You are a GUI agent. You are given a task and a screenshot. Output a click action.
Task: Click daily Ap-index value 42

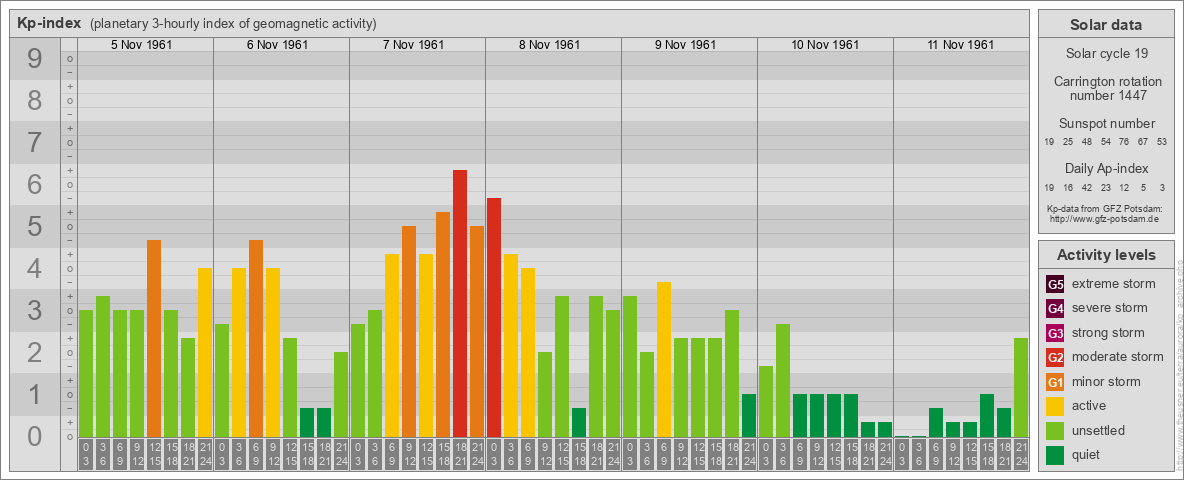point(1087,187)
